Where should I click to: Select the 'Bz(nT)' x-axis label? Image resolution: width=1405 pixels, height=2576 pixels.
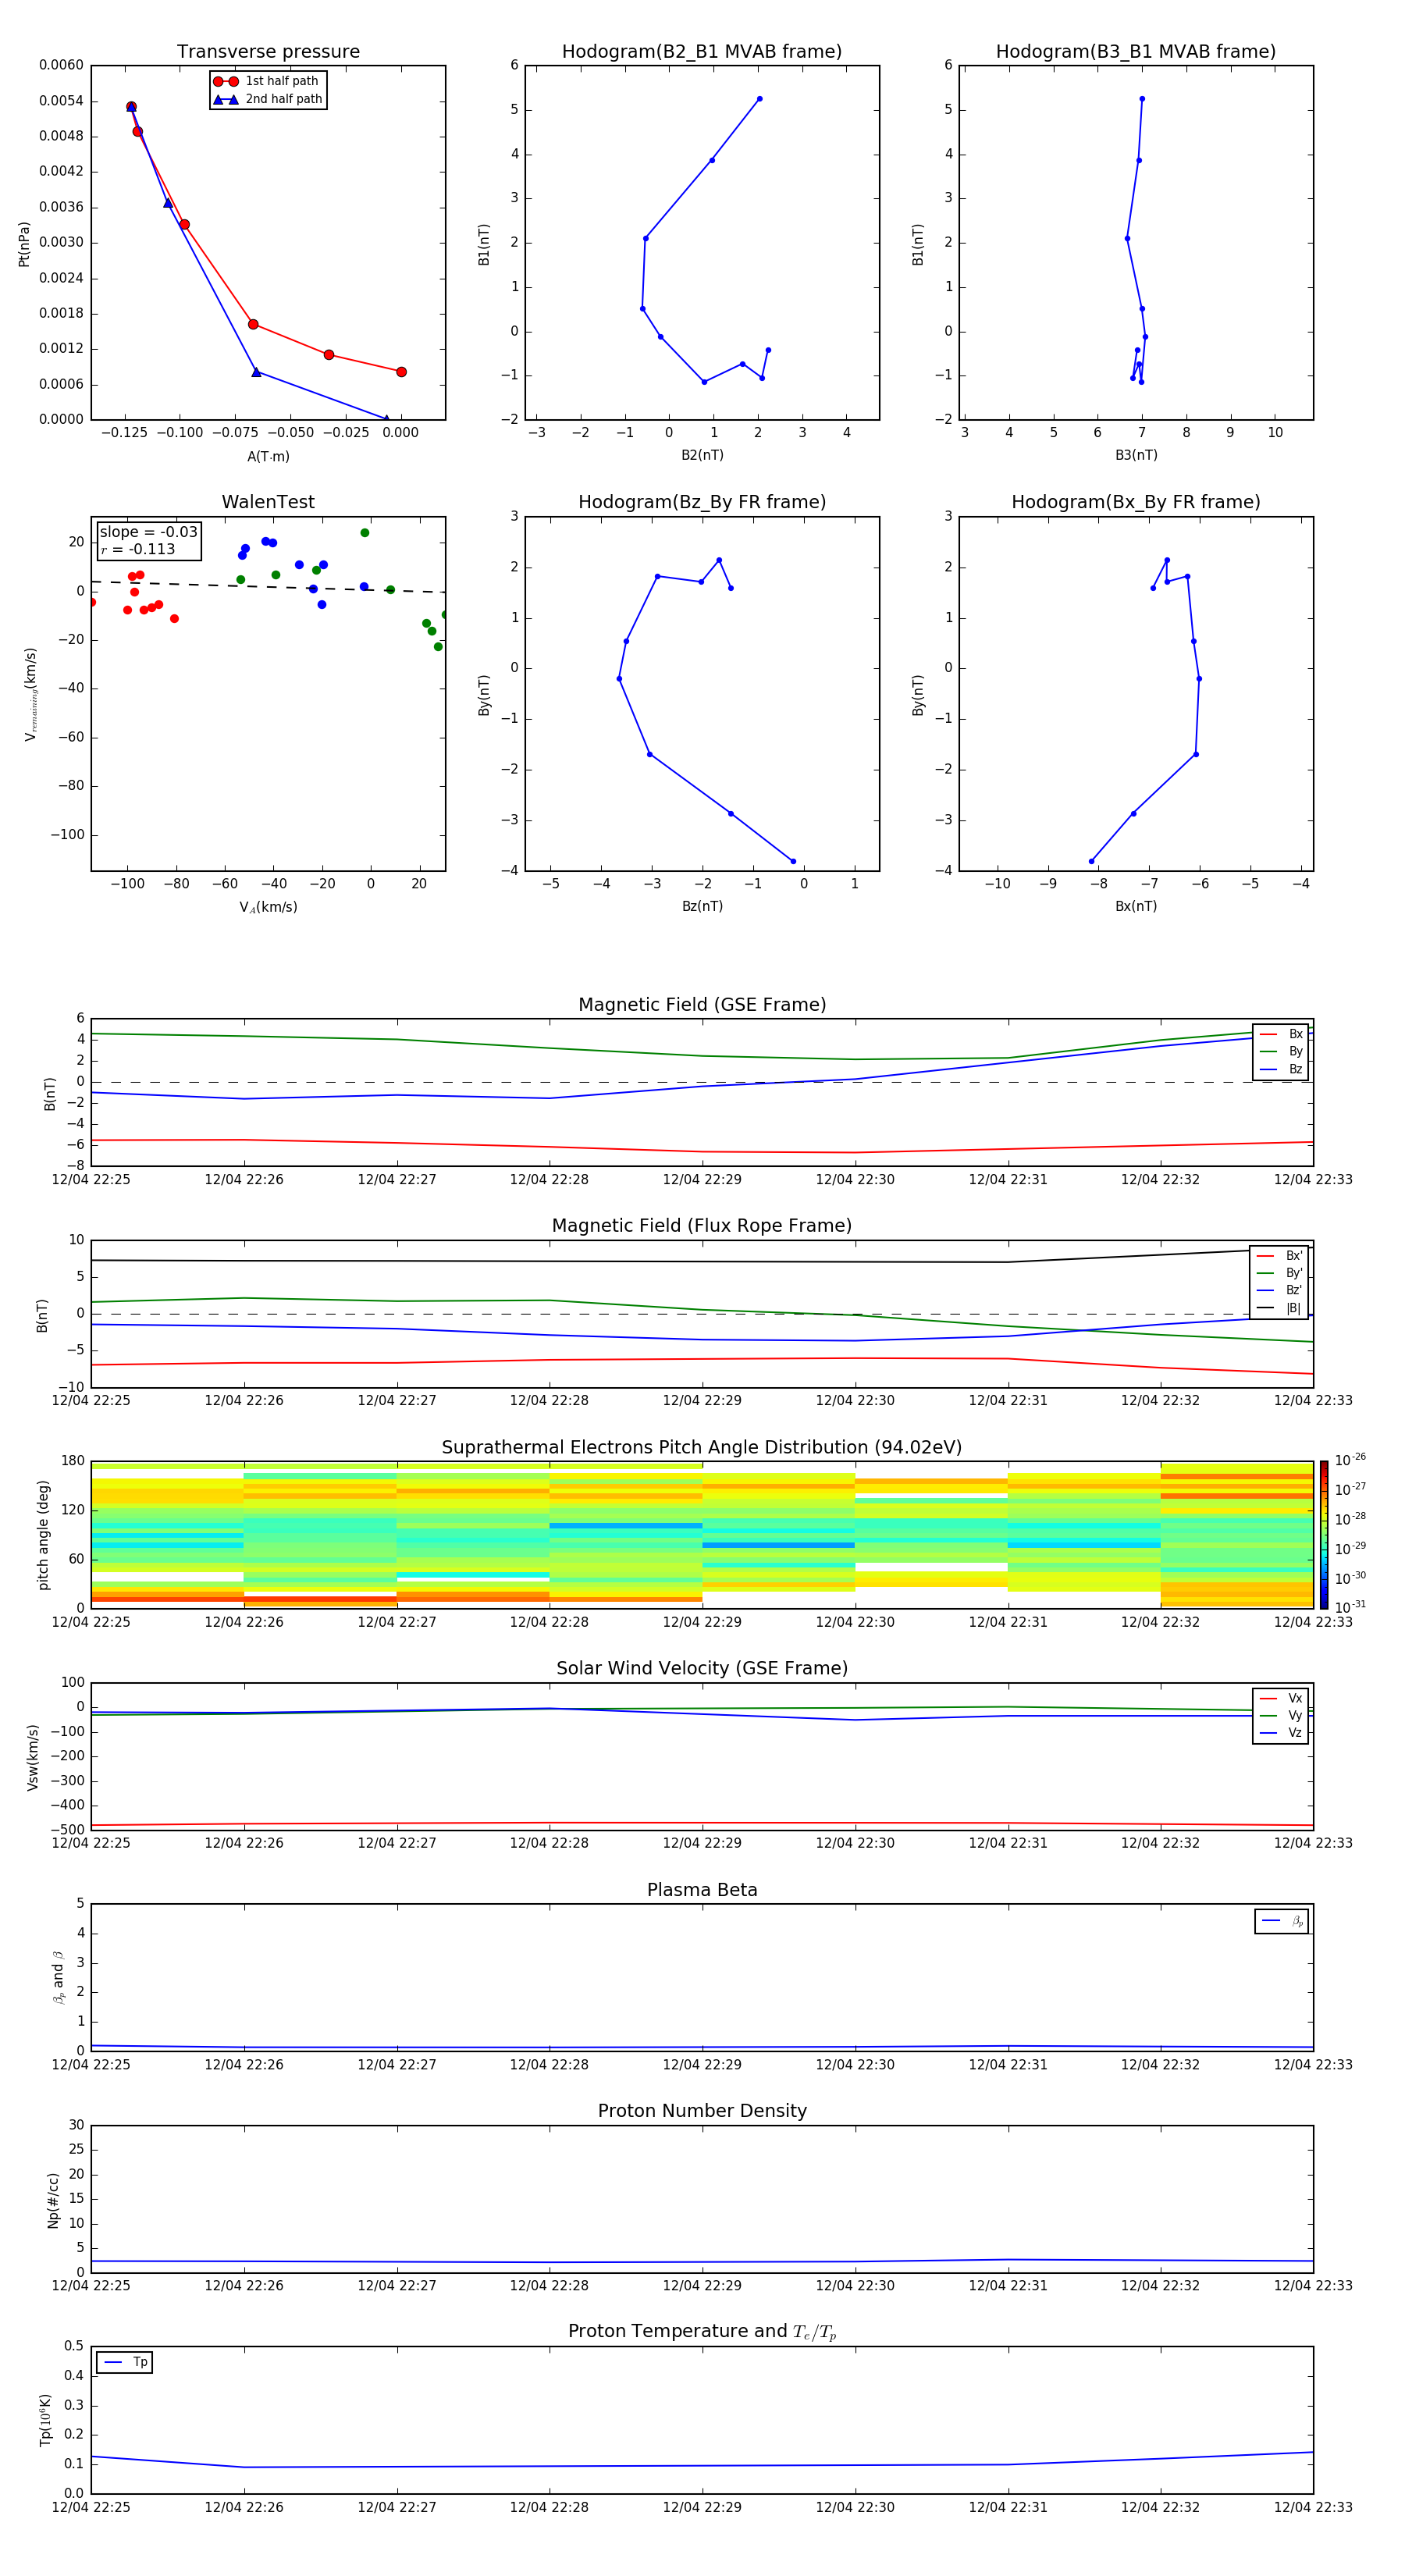(702, 907)
